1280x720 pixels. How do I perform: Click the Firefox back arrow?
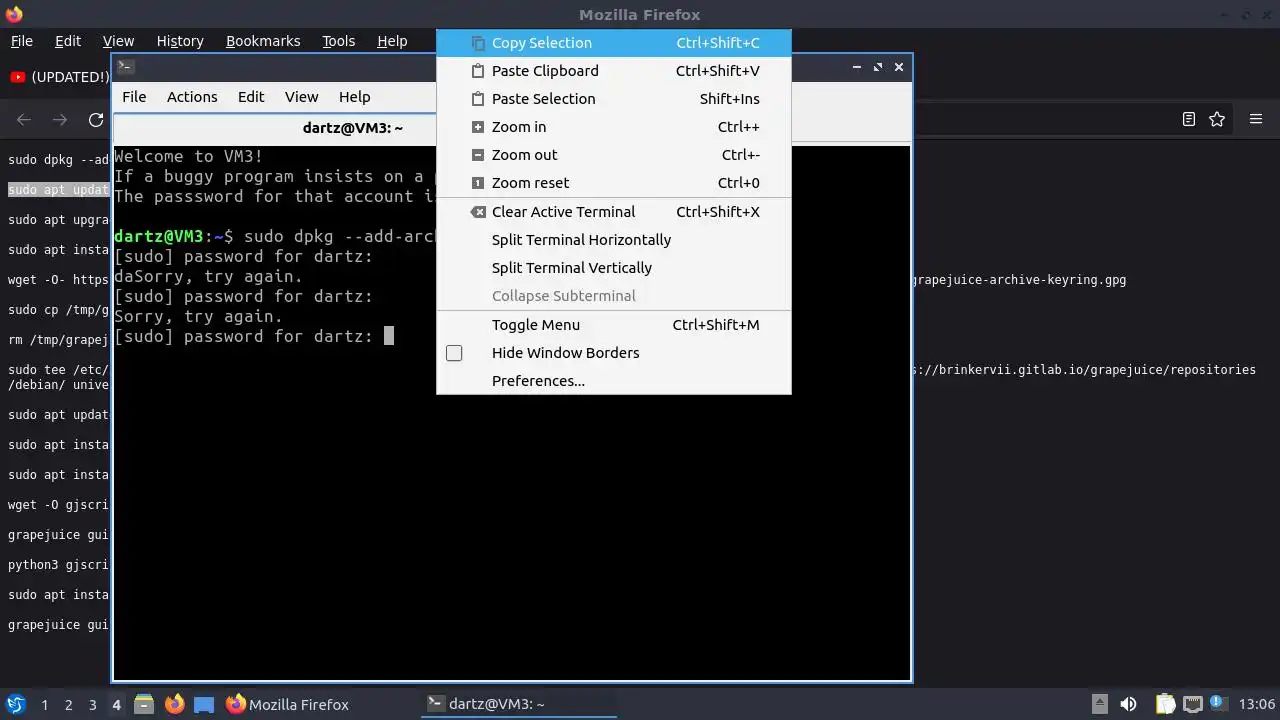pos(24,120)
